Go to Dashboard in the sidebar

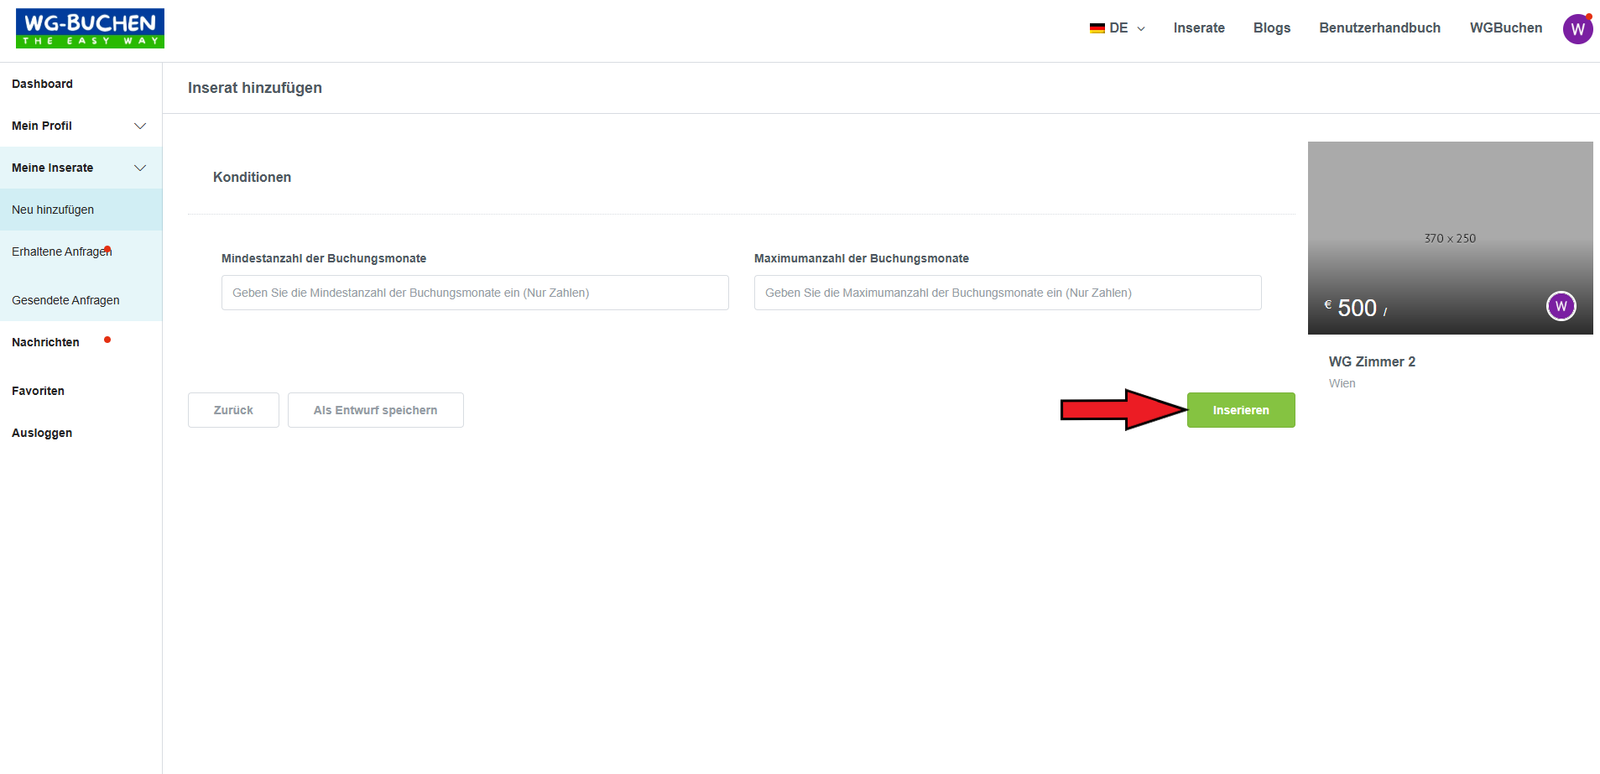click(42, 84)
